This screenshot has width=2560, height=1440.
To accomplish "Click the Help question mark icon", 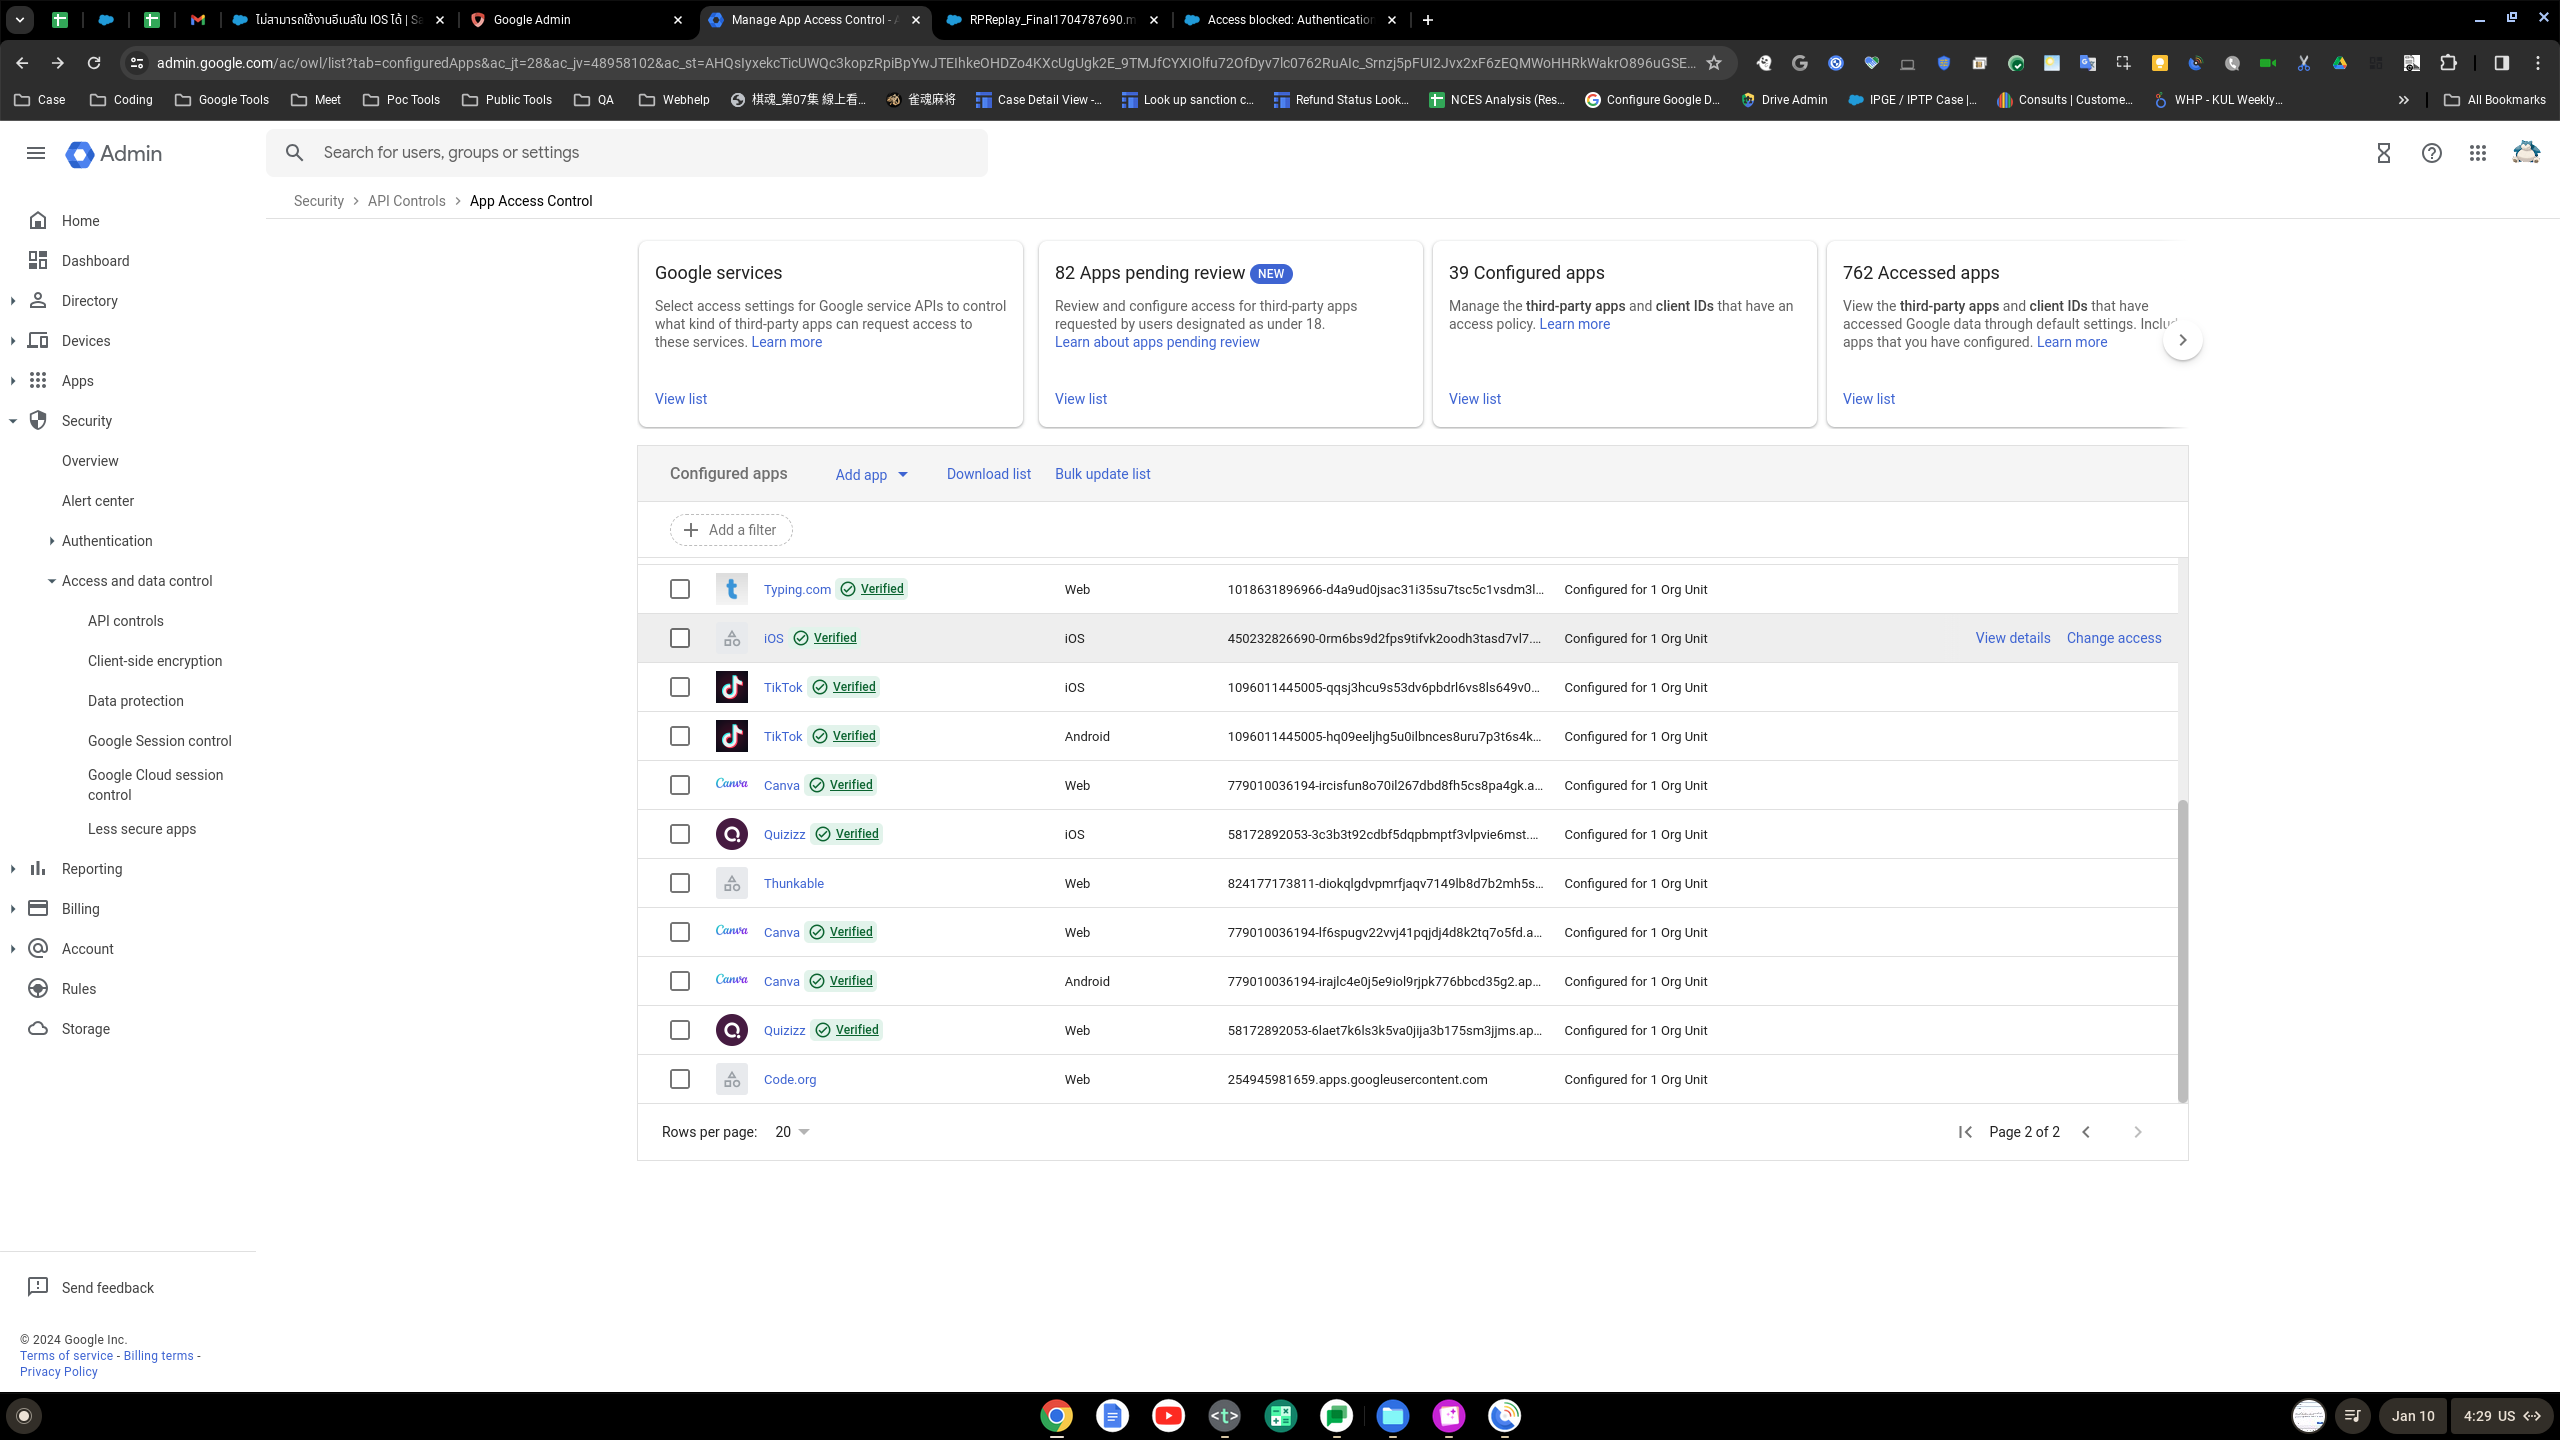I will point(2431,153).
